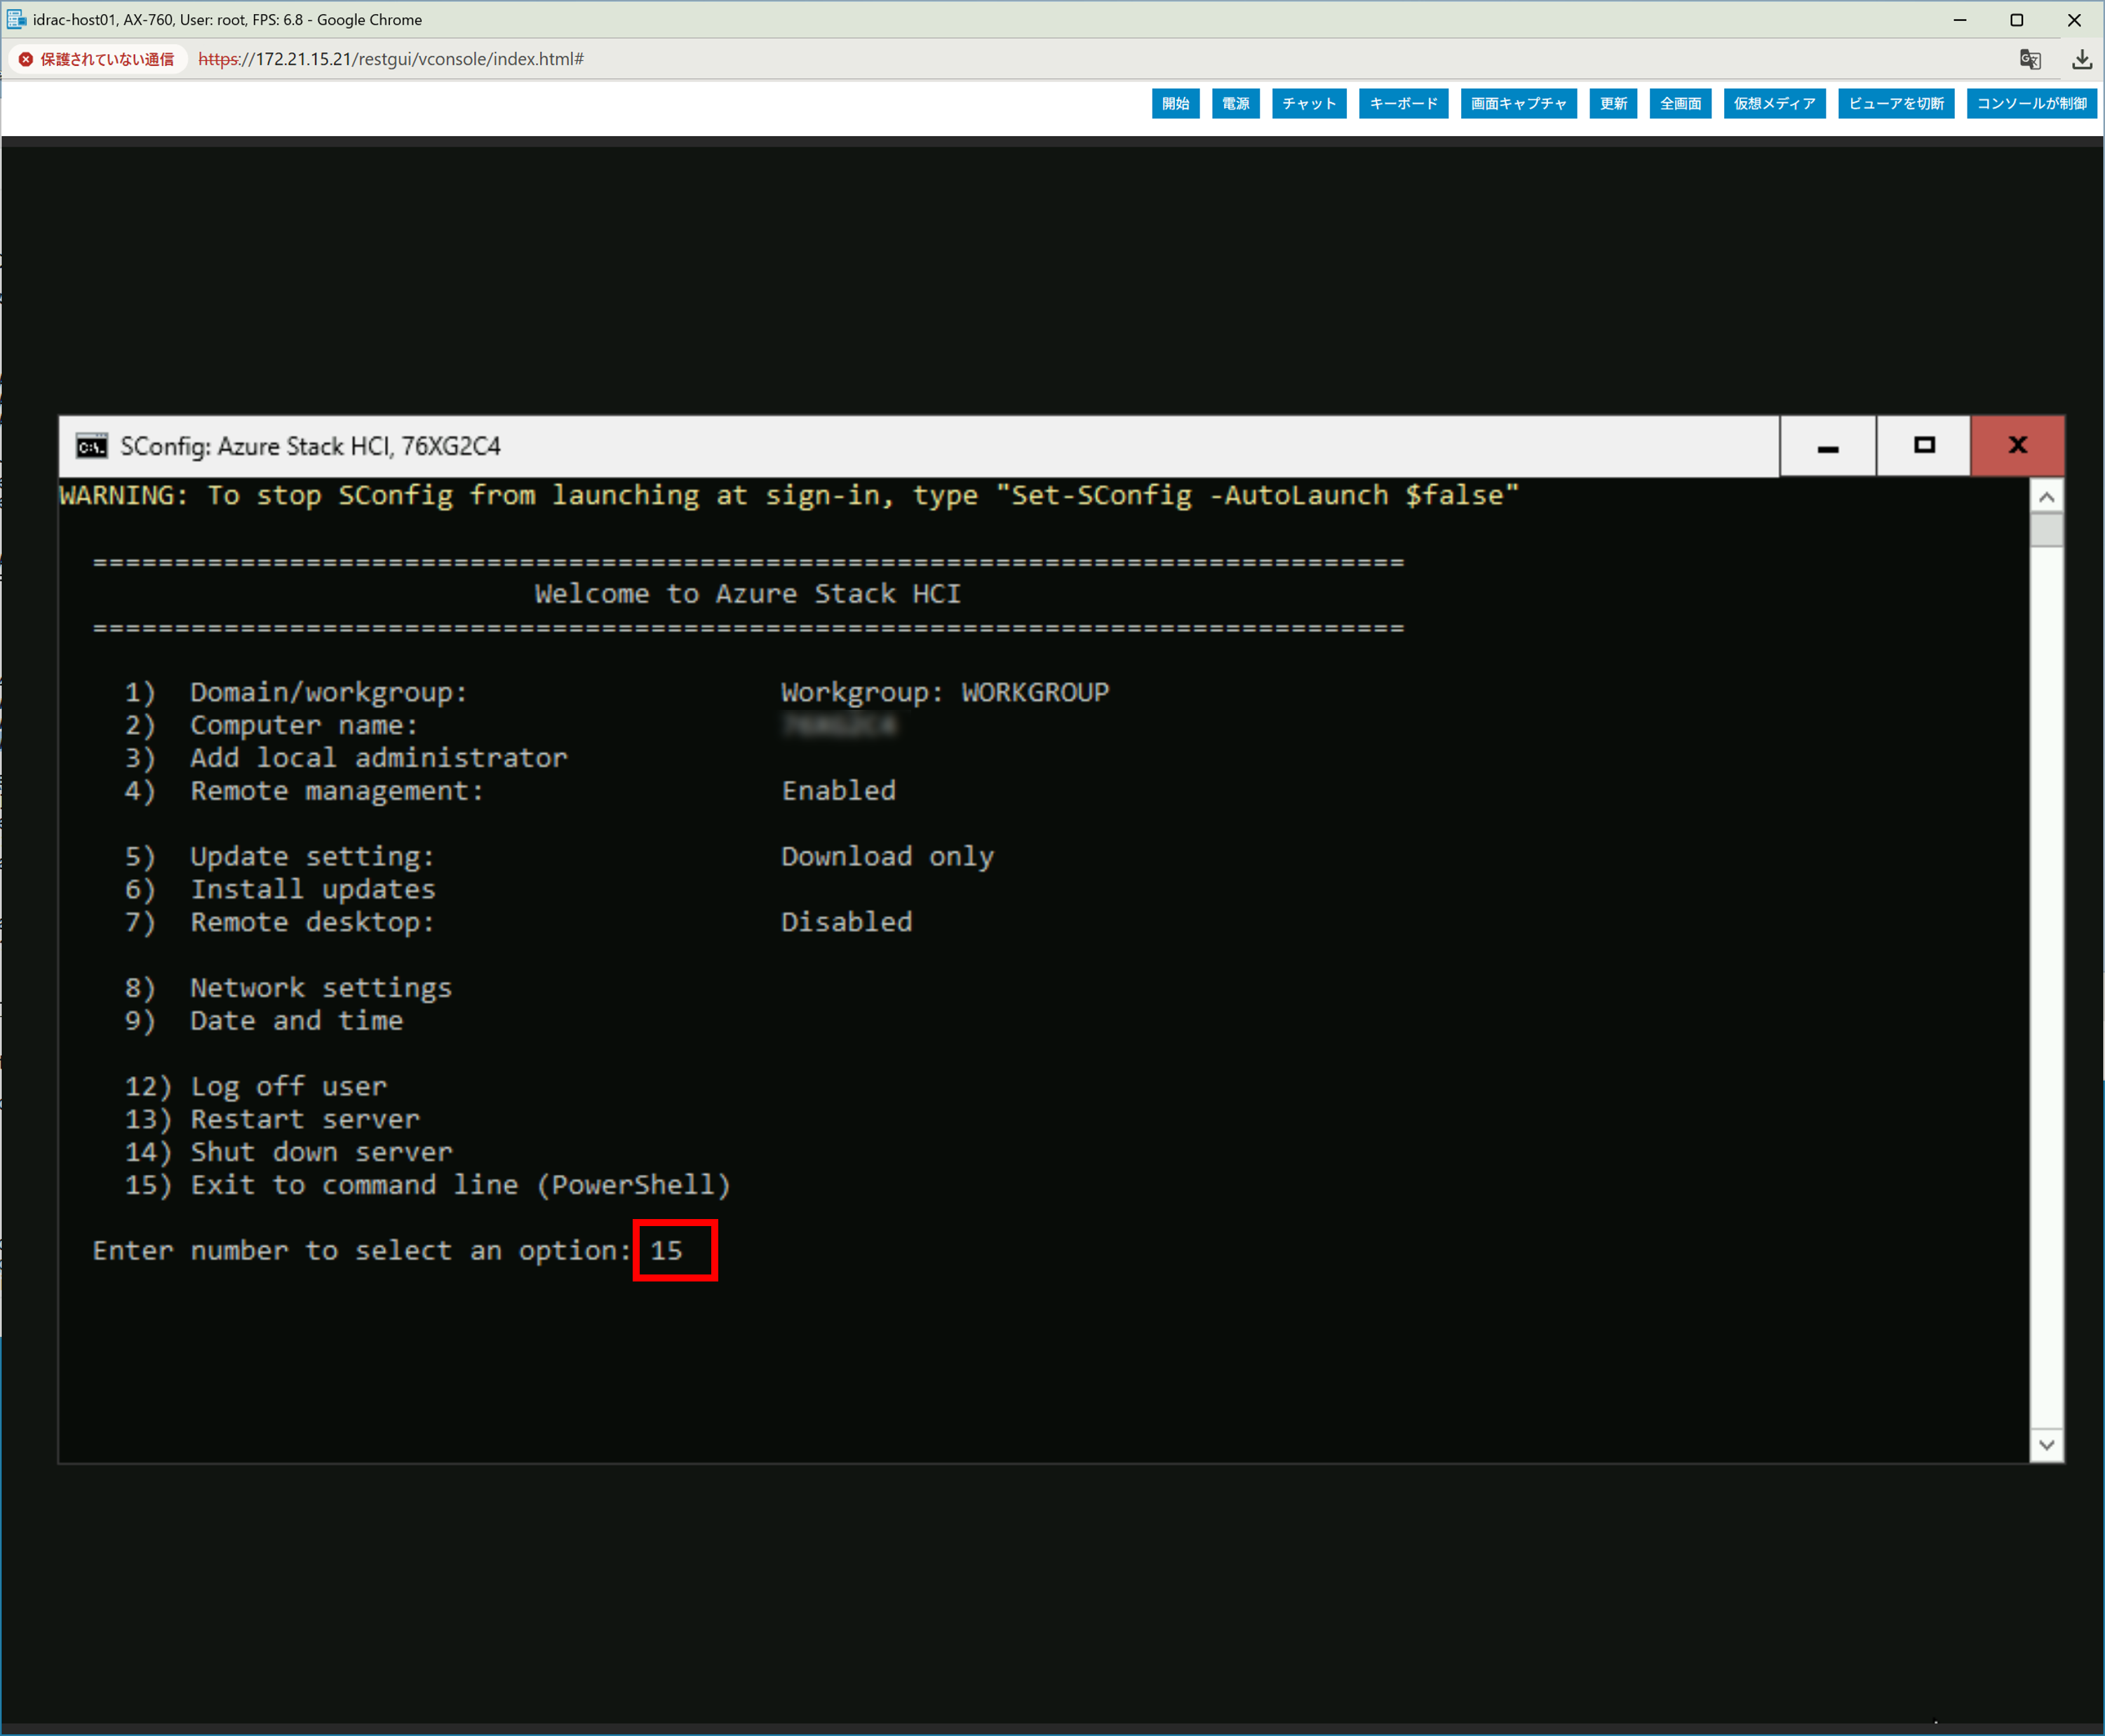The width and height of the screenshot is (2105, 1736).
Task: Click the browser download icon
Action: pyautogui.click(x=2081, y=59)
